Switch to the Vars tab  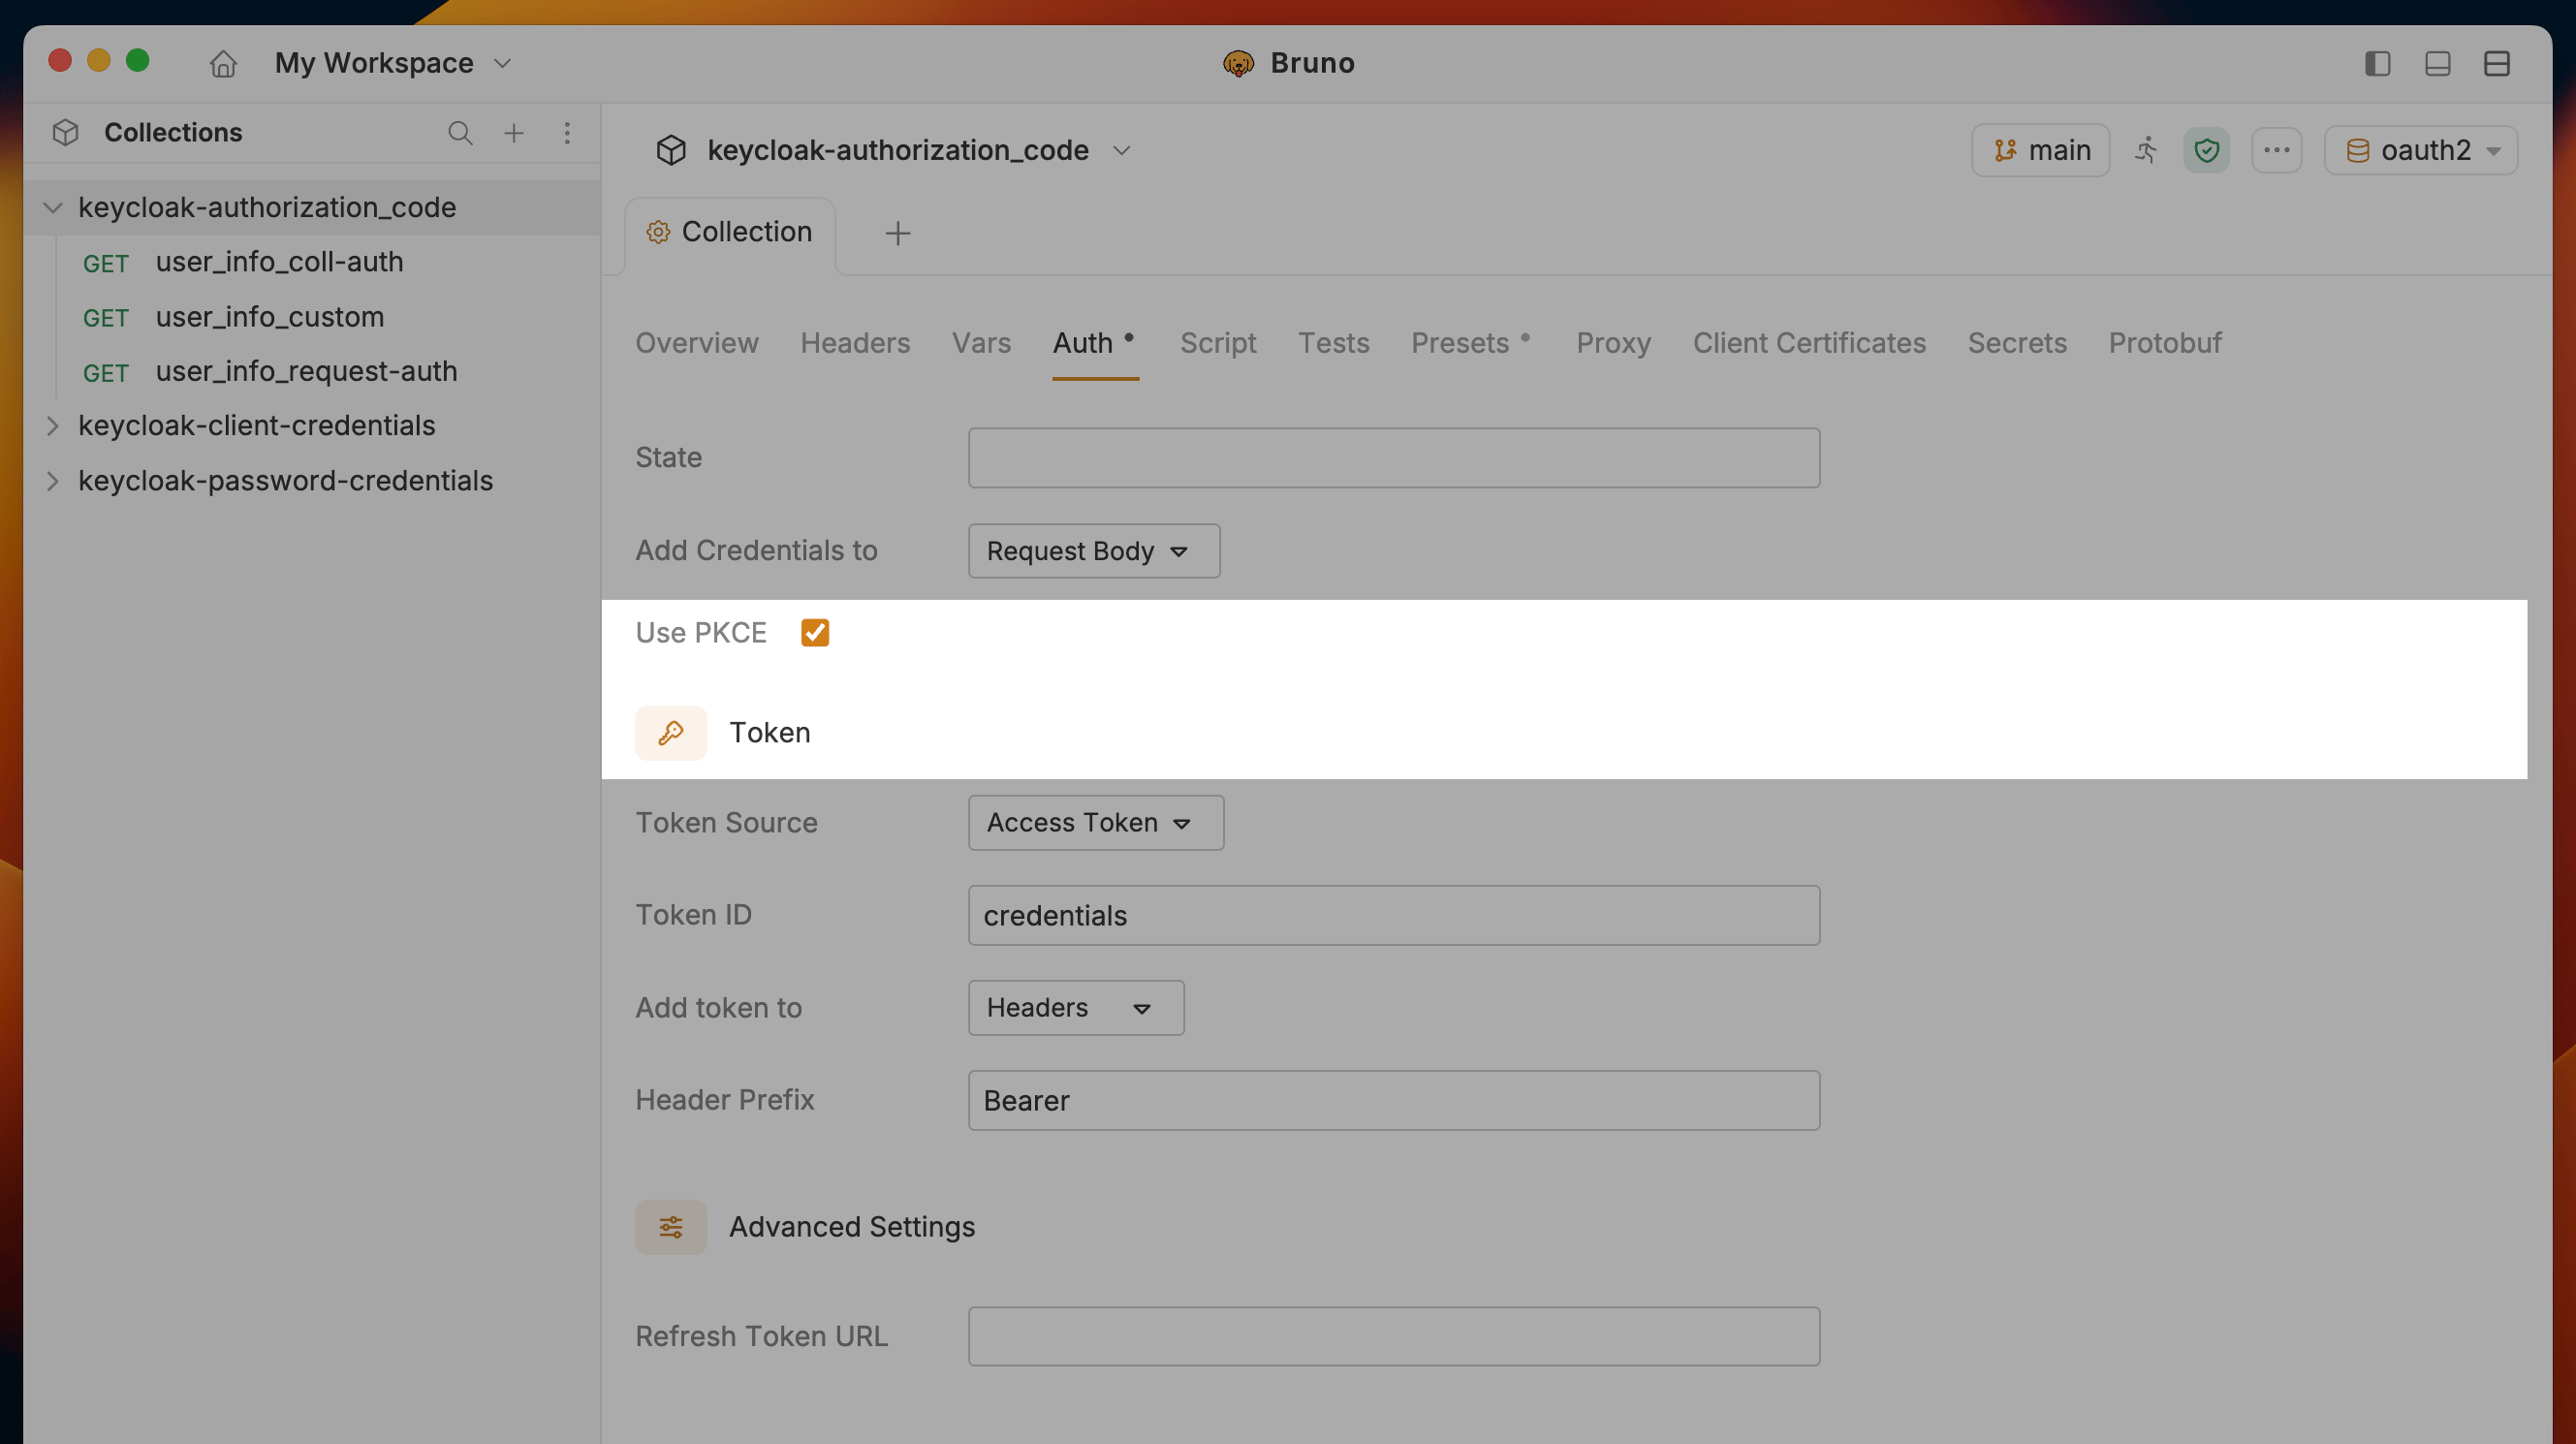981,343
